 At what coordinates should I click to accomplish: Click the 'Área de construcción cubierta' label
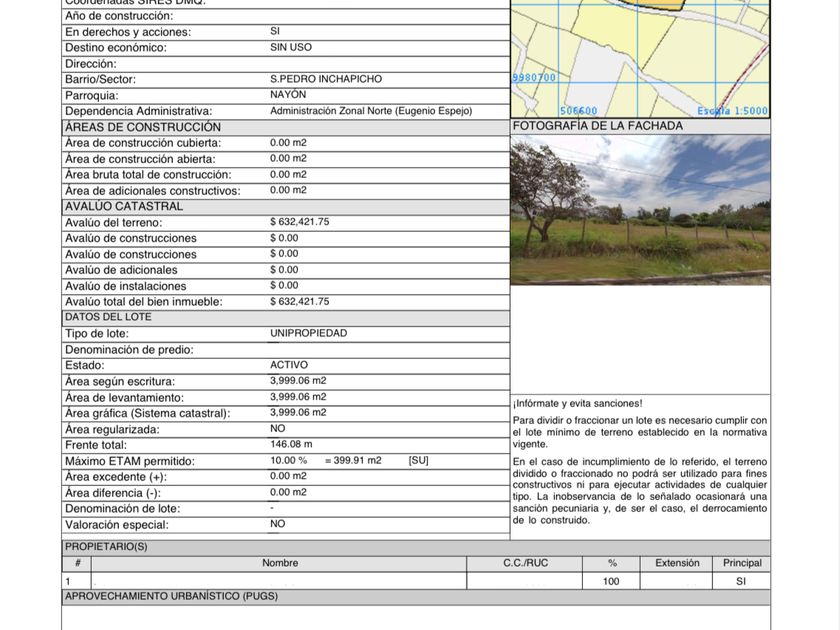pos(143,143)
